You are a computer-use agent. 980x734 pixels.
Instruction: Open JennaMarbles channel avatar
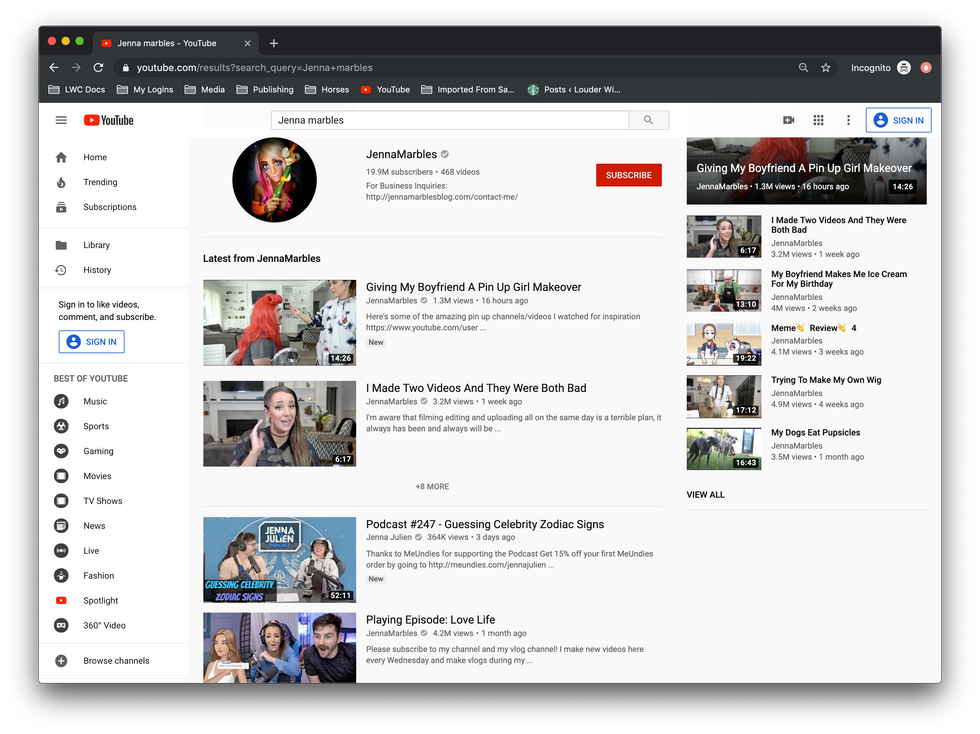coord(274,180)
